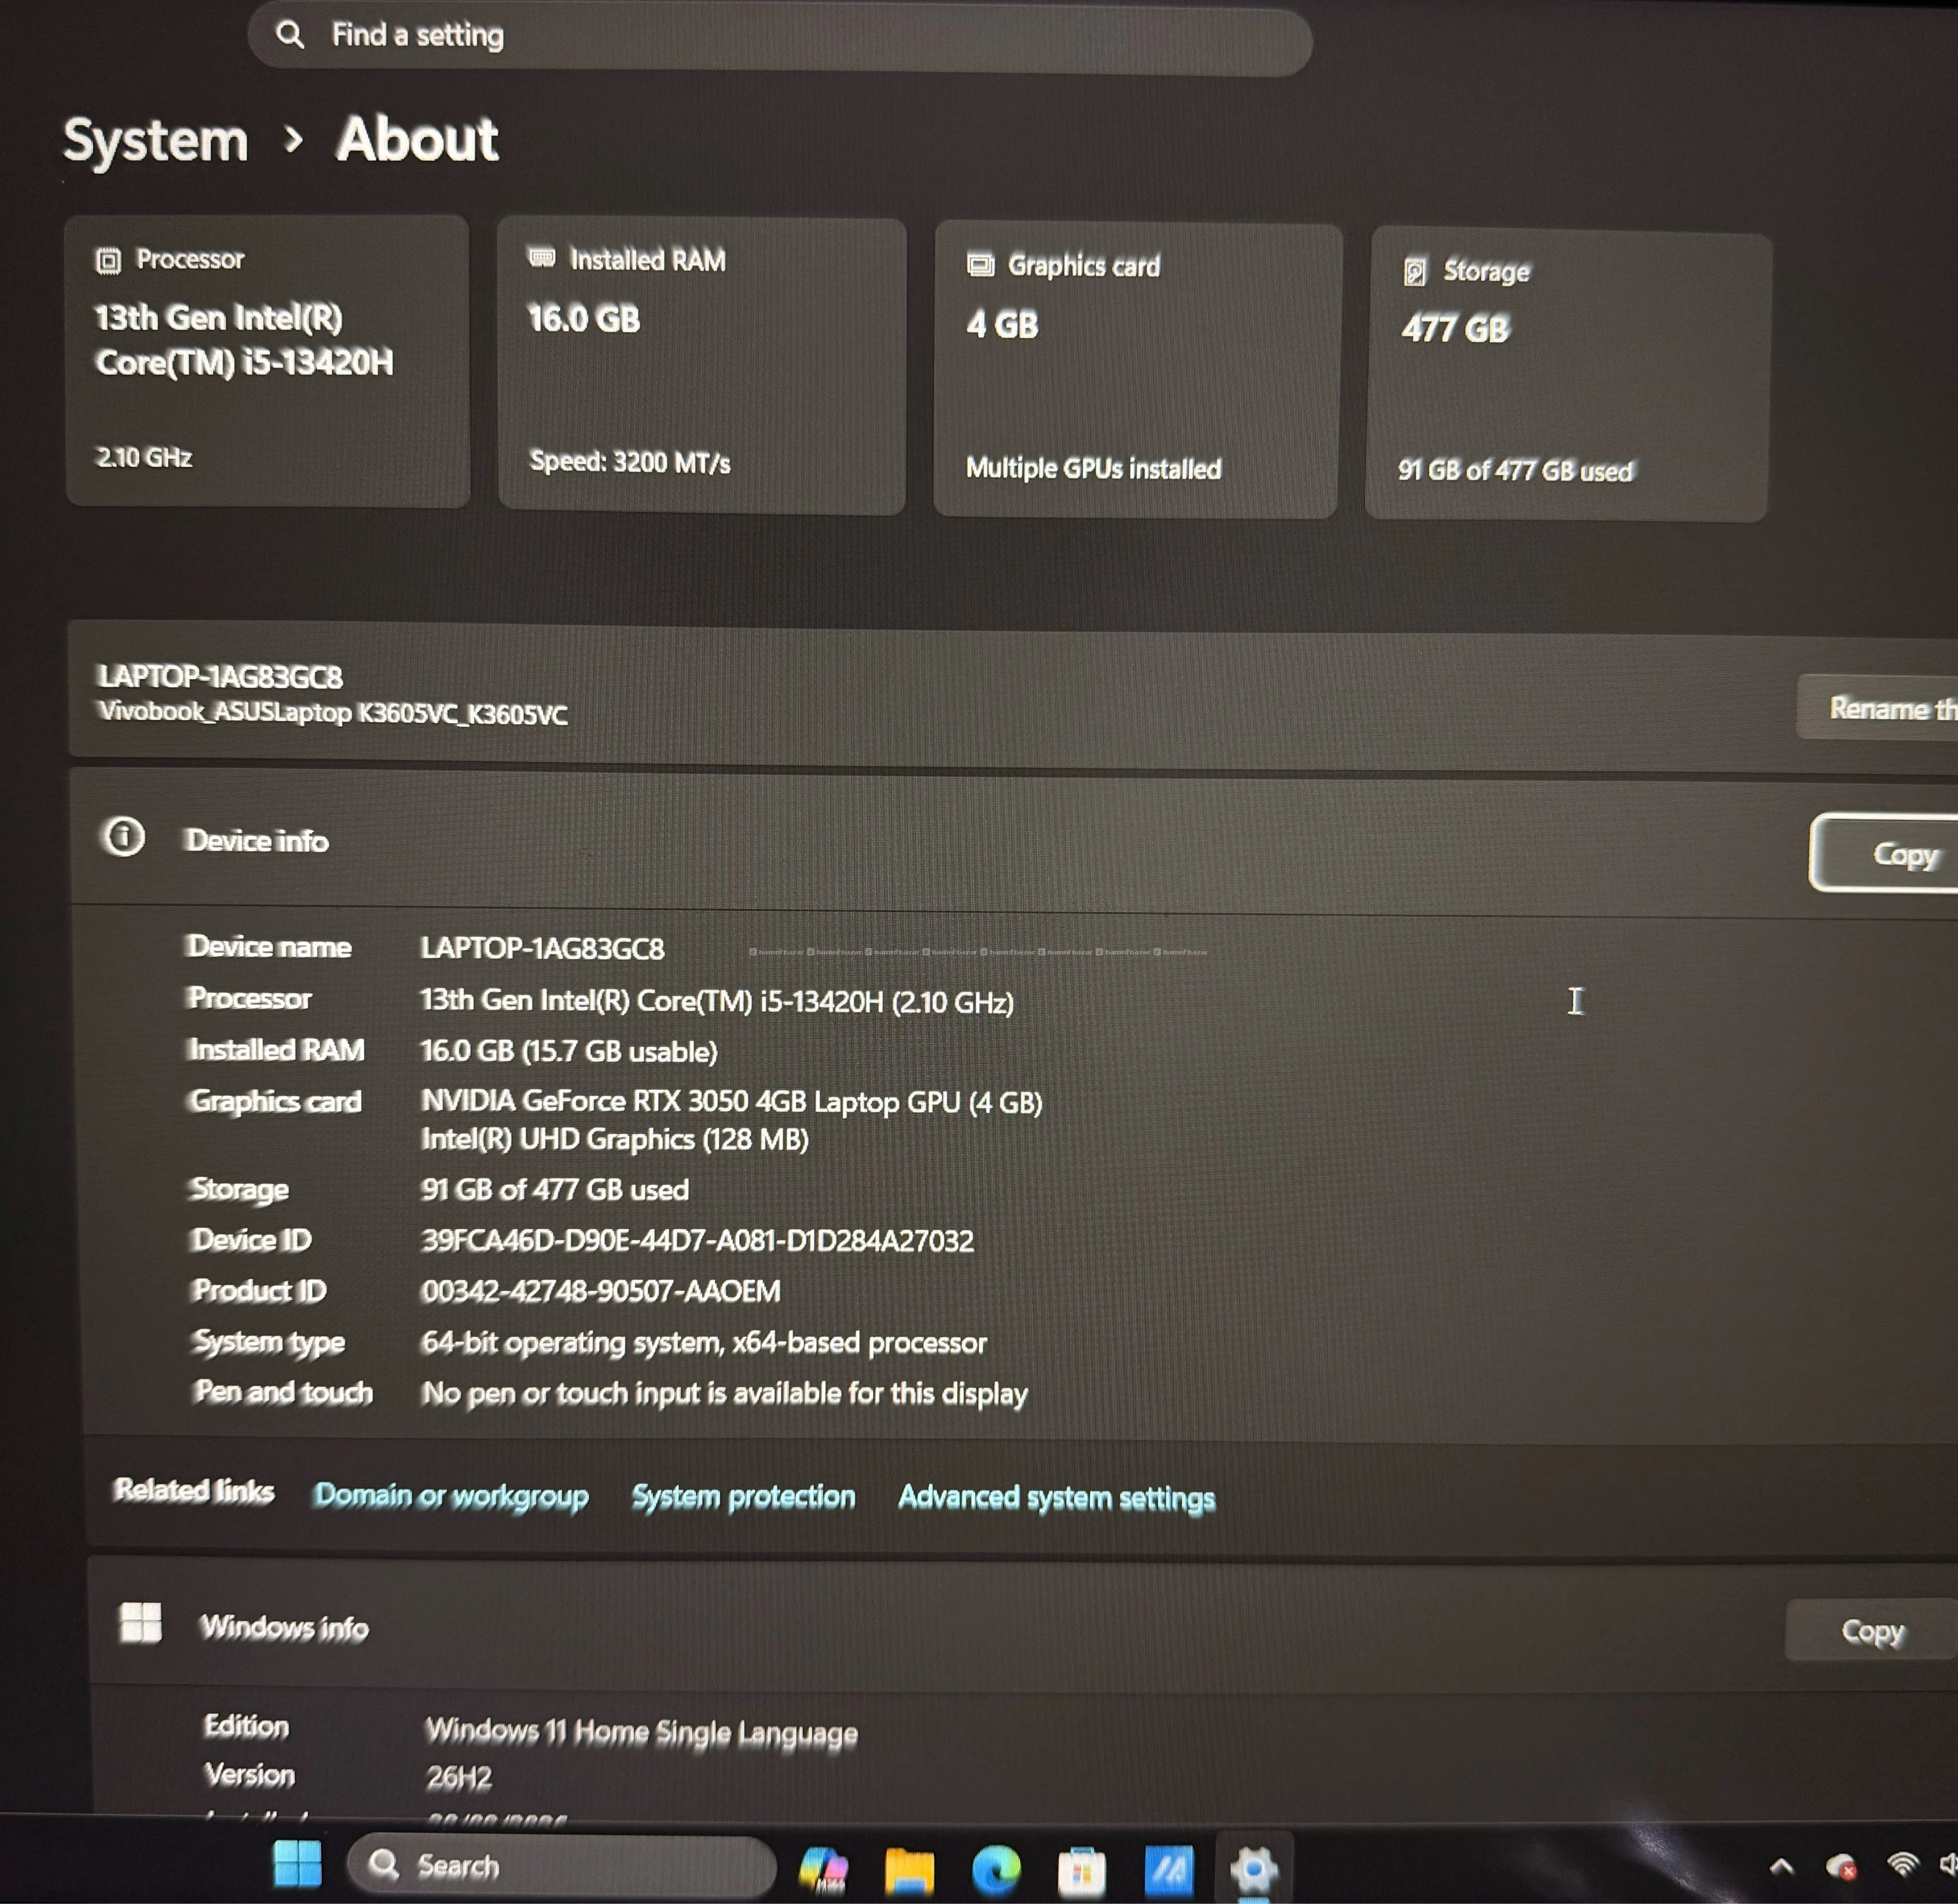Go back to System in breadcrumb
The height and width of the screenshot is (1904, 1958).
pyautogui.click(x=156, y=140)
